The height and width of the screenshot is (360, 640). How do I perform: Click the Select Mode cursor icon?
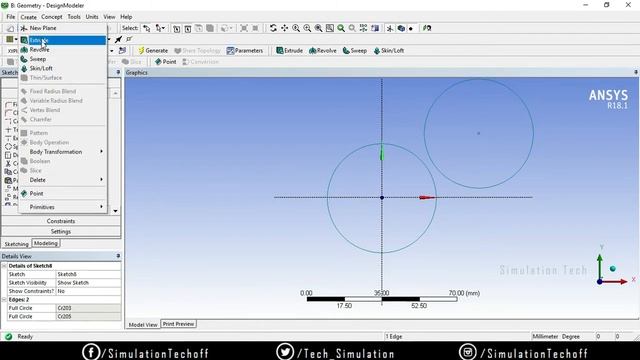[x=147, y=28]
